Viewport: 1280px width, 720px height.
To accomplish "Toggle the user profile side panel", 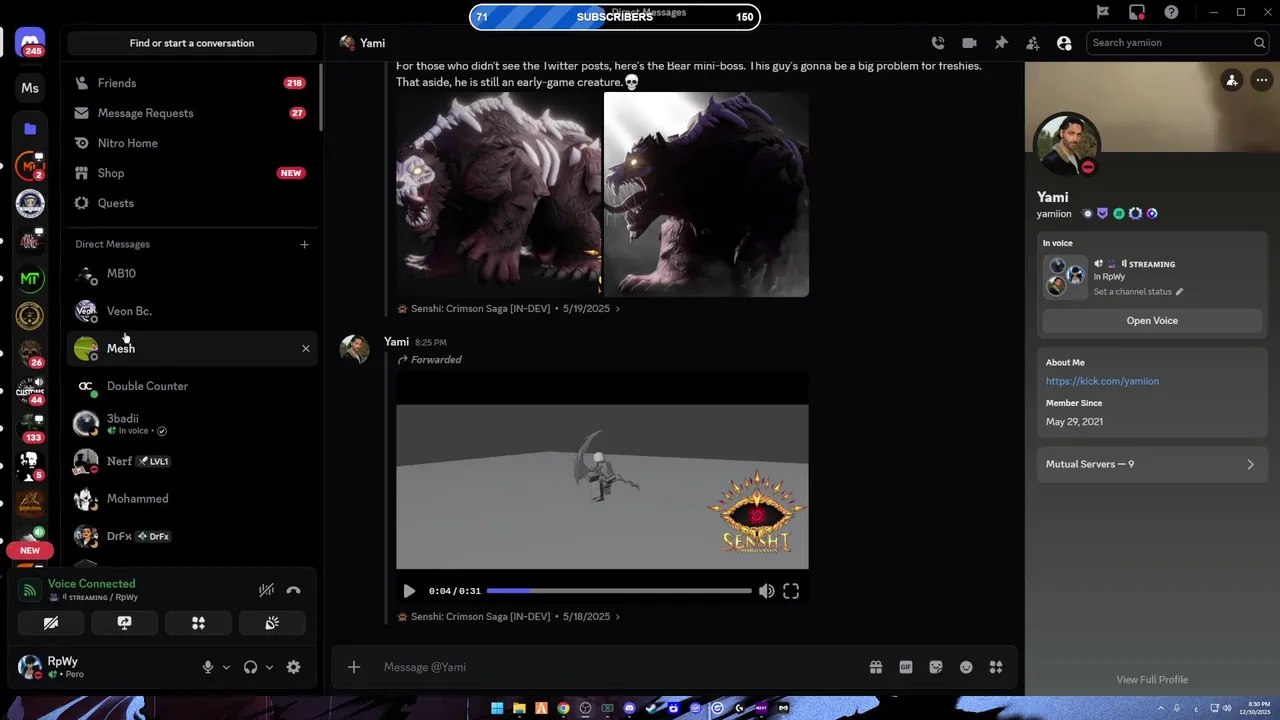I will tap(1064, 43).
